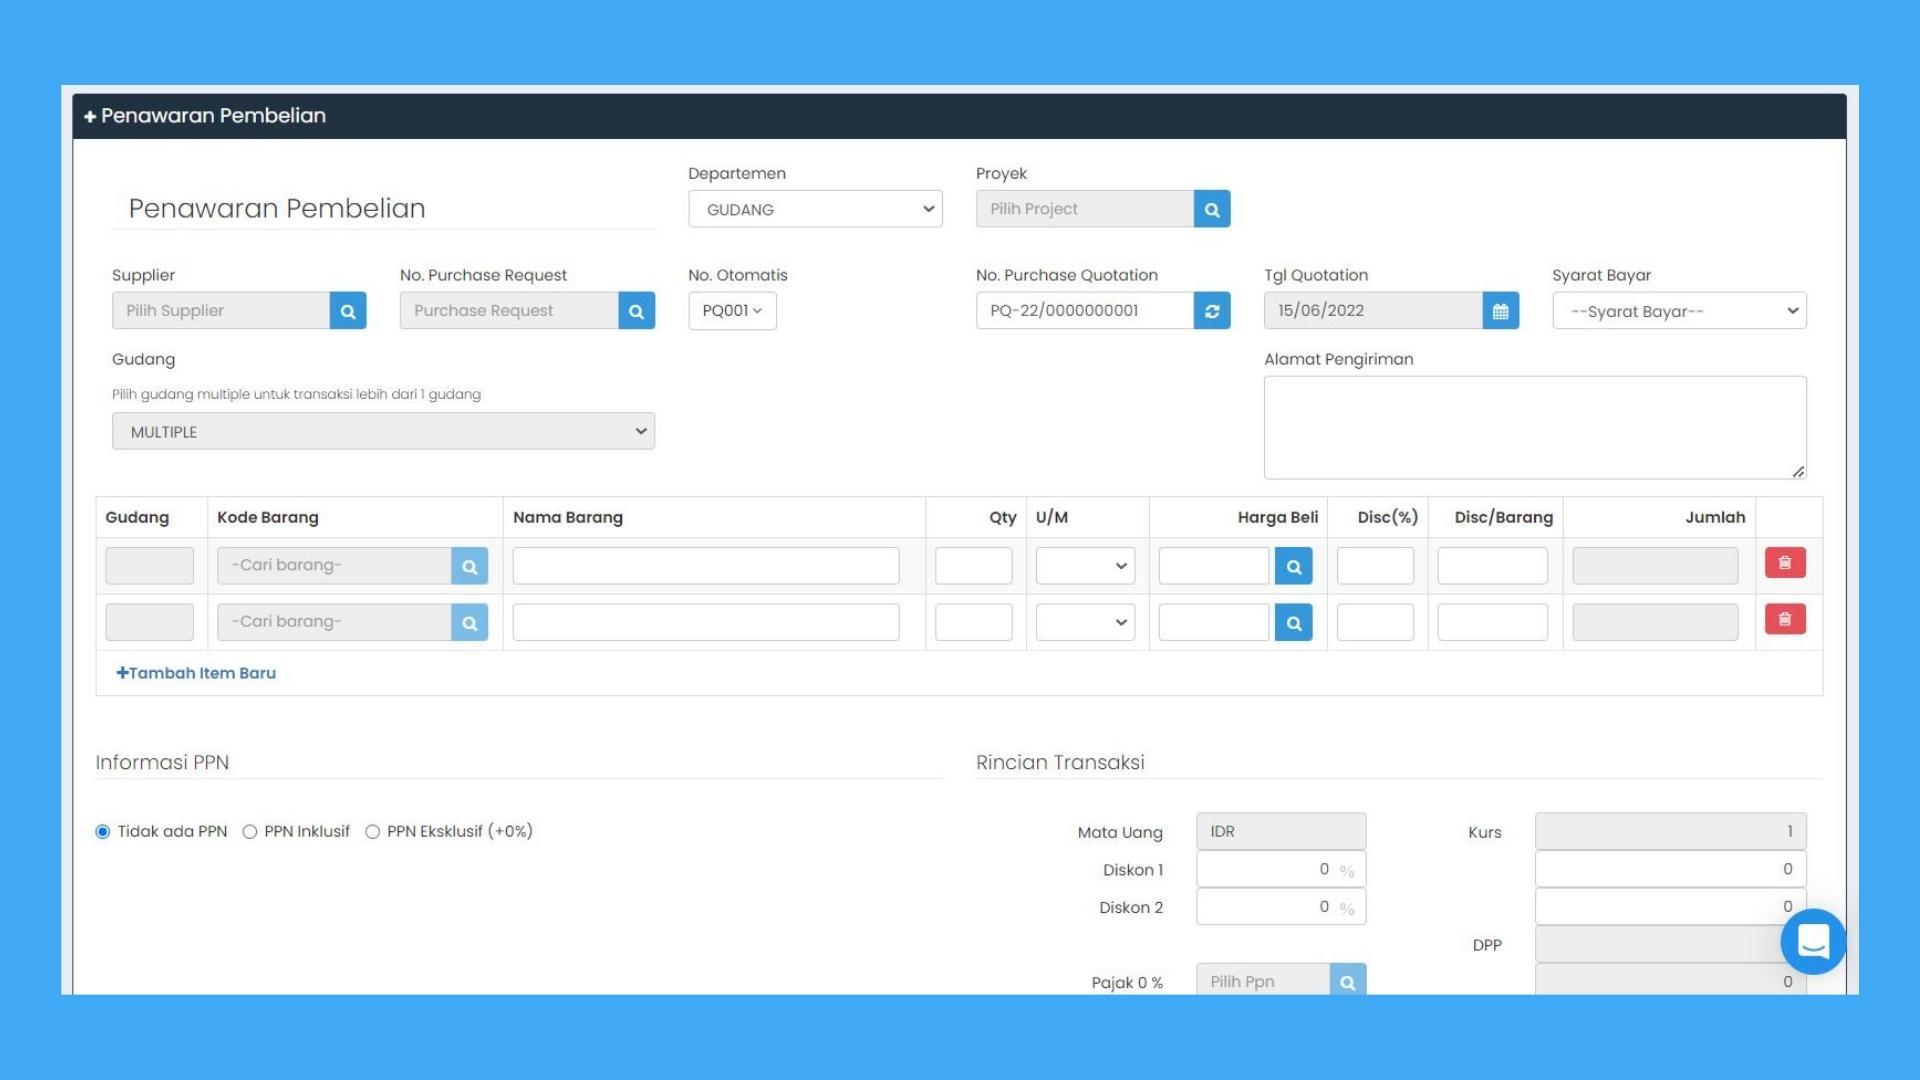The width and height of the screenshot is (1920, 1080).
Task: Select PPN Inklusif radio button
Action: point(250,832)
